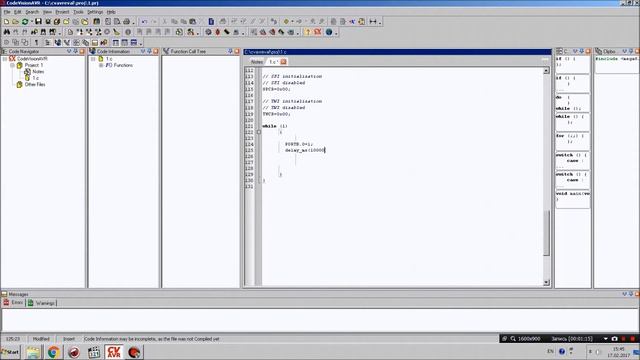The height and width of the screenshot is (360, 640).
Task: Click the camera icon in recorder bar
Action: pyautogui.click(x=615, y=338)
